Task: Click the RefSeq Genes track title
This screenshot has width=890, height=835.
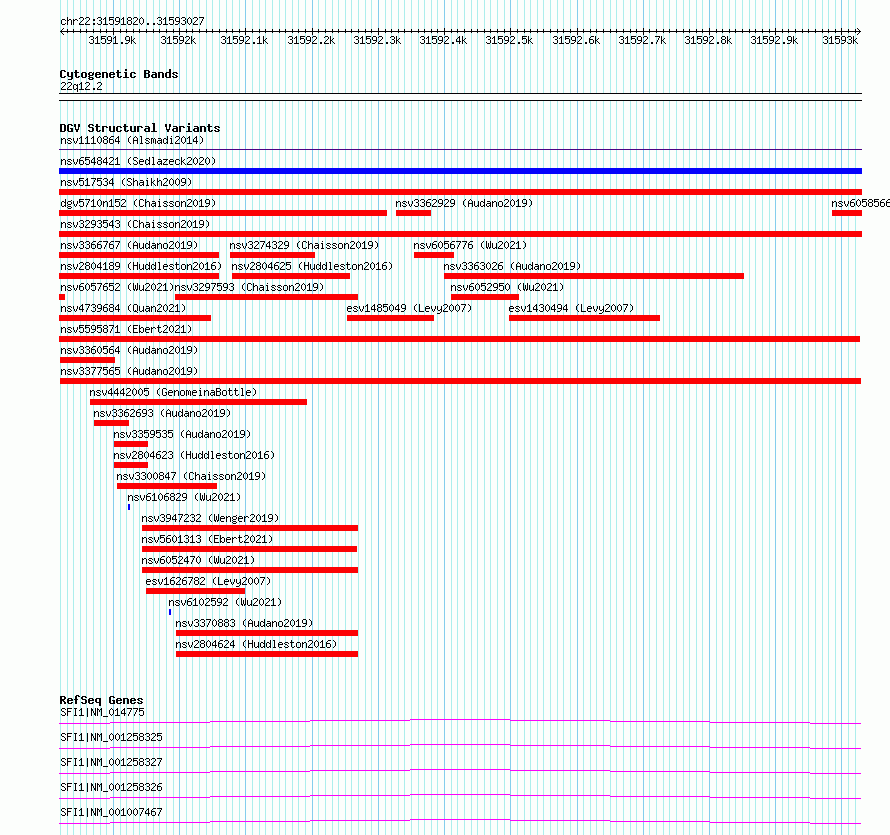Action: pos(101,700)
